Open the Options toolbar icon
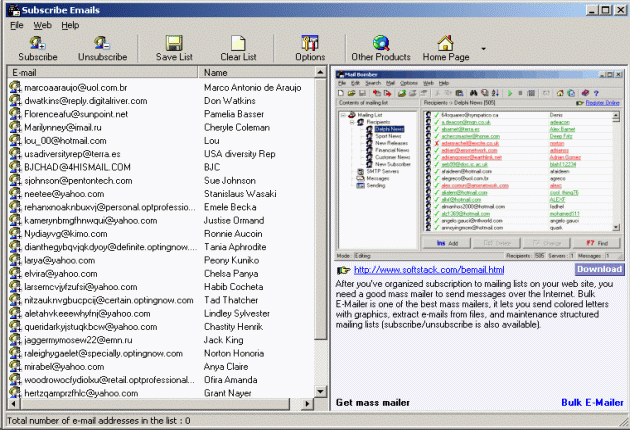 (x=310, y=42)
